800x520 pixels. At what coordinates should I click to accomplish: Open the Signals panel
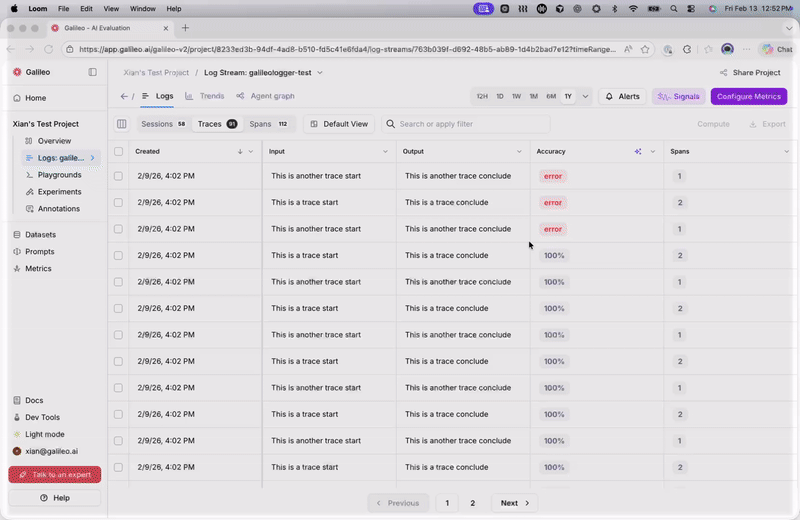[678, 96]
